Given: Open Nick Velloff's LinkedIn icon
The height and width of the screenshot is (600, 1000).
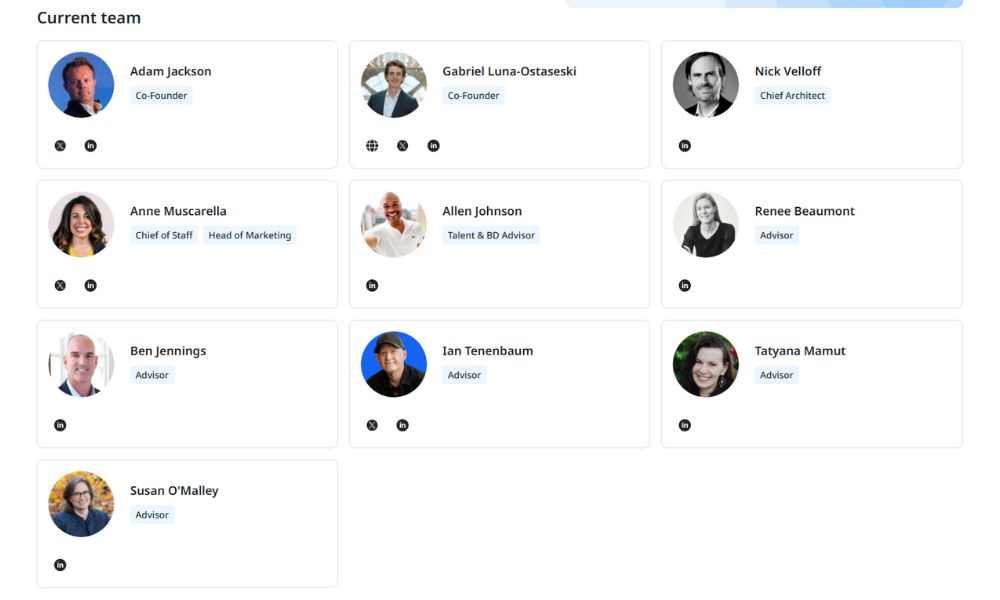Looking at the screenshot, I should pos(685,145).
